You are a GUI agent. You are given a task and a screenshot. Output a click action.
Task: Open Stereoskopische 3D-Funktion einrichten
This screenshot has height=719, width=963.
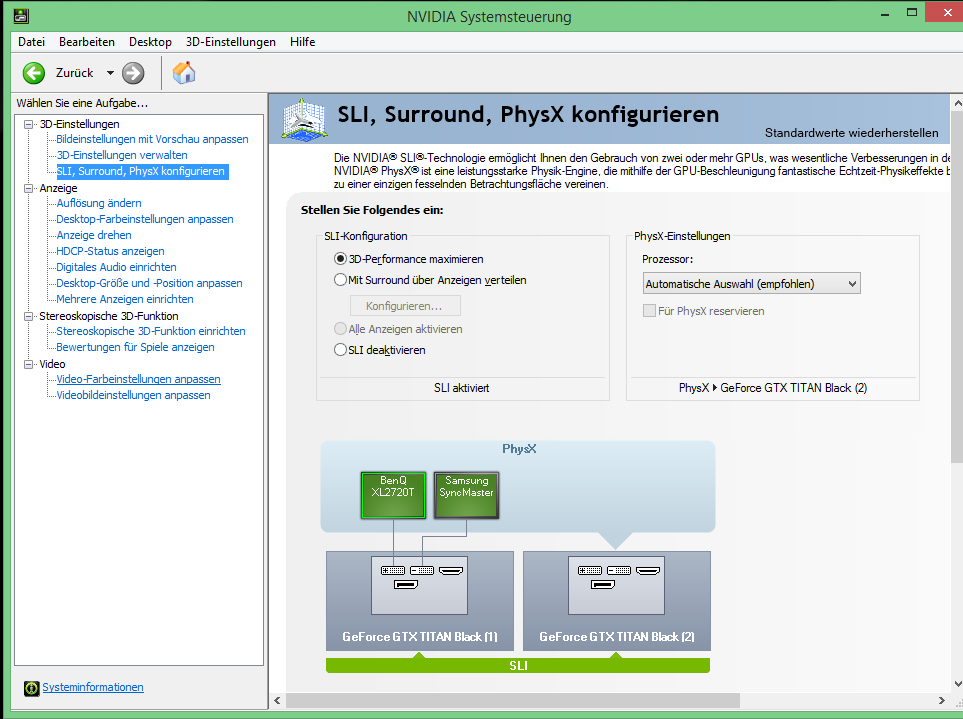pyautogui.click(x=150, y=331)
